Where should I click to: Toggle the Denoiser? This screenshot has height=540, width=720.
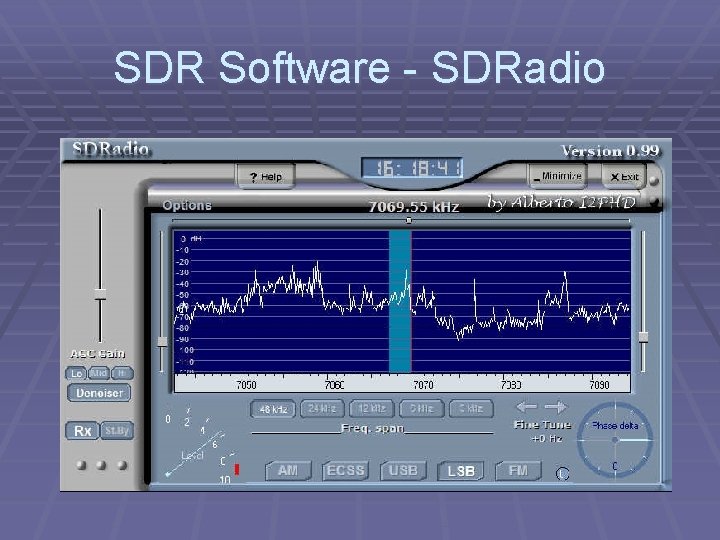[x=99, y=393]
